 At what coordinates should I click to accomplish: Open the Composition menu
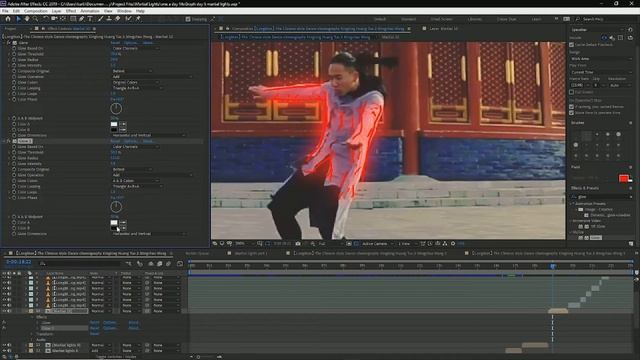pos(36,11)
